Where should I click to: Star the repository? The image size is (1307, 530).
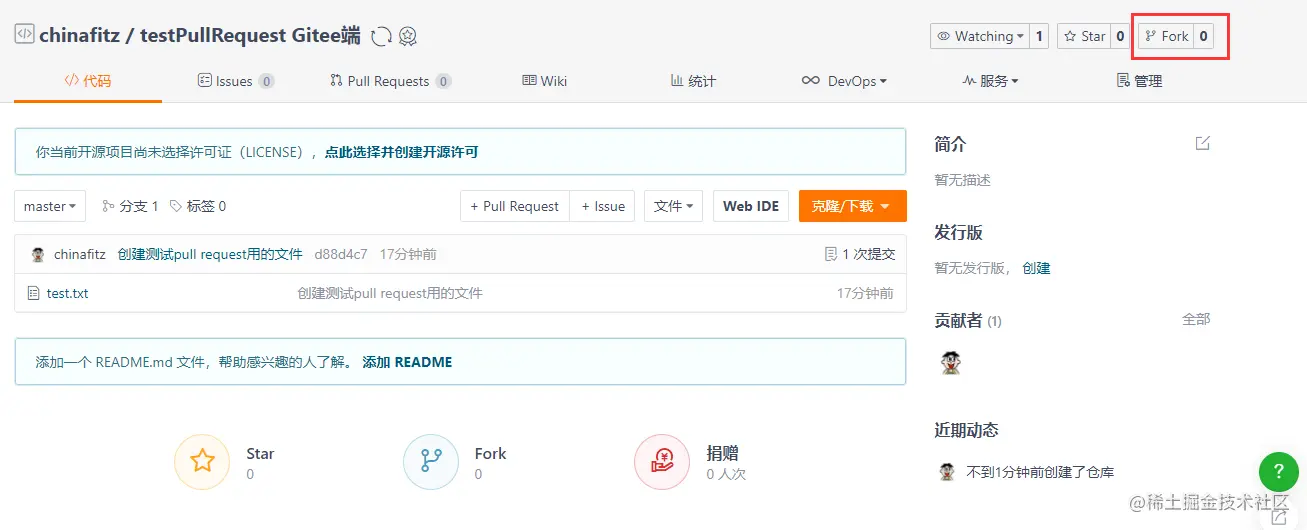pos(1084,36)
